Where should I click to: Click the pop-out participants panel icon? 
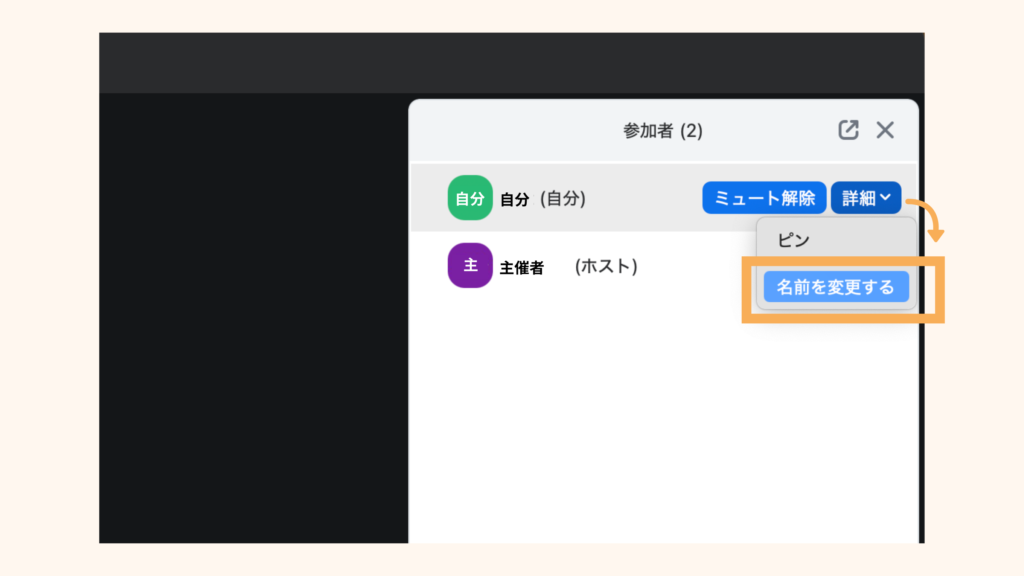(849, 130)
